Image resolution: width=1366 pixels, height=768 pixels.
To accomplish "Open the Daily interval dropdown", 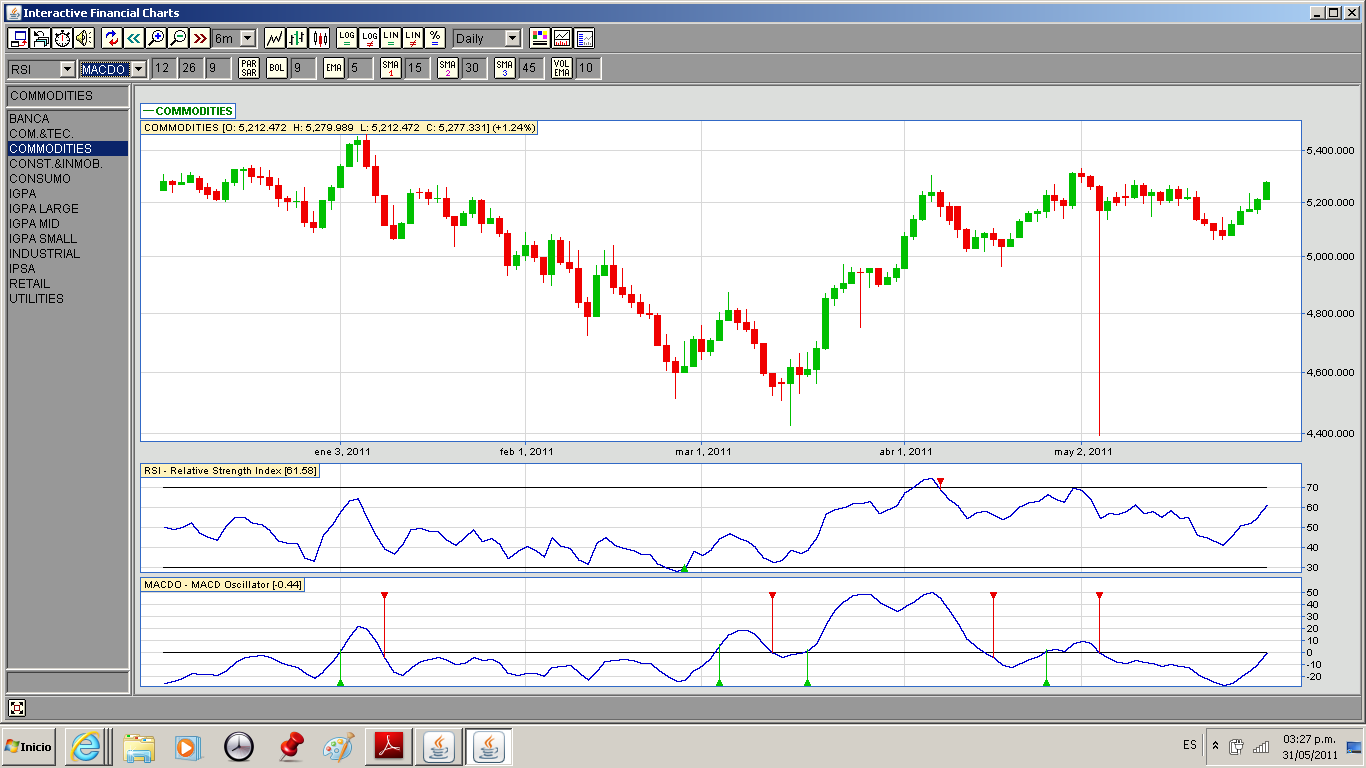I will (x=487, y=38).
